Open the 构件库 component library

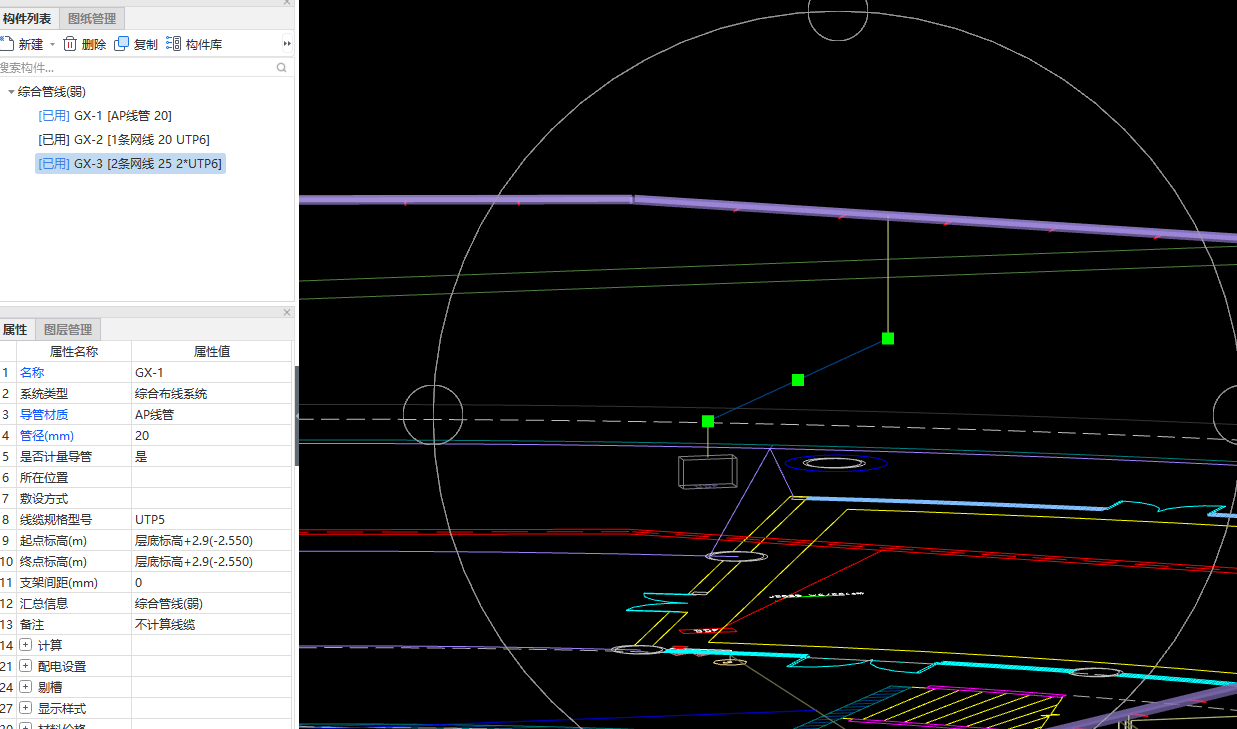194,44
